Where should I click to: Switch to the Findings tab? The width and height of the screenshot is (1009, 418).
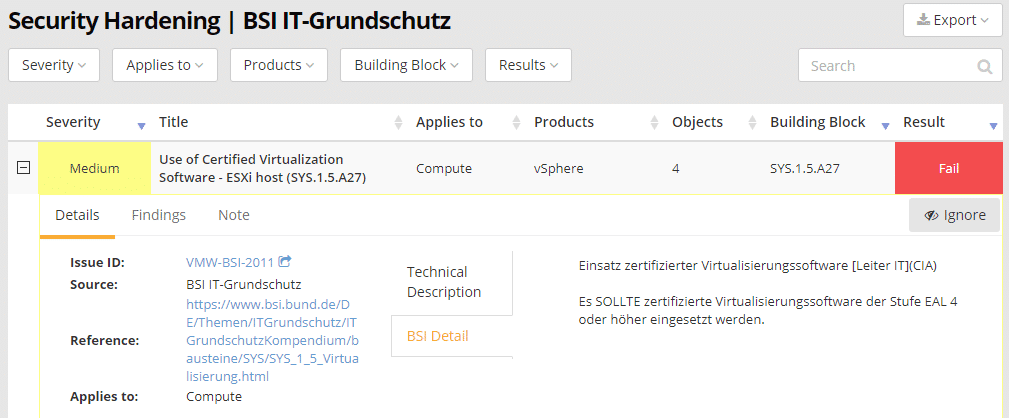click(x=159, y=215)
